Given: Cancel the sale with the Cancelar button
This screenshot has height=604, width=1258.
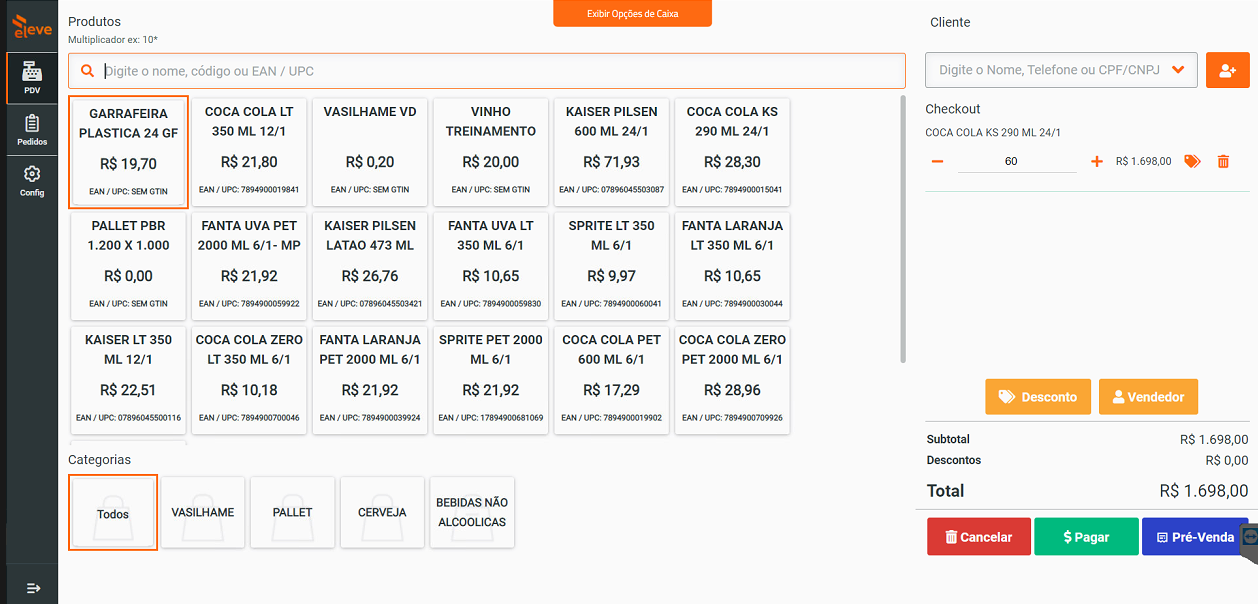Looking at the screenshot, I should point(978,537).
